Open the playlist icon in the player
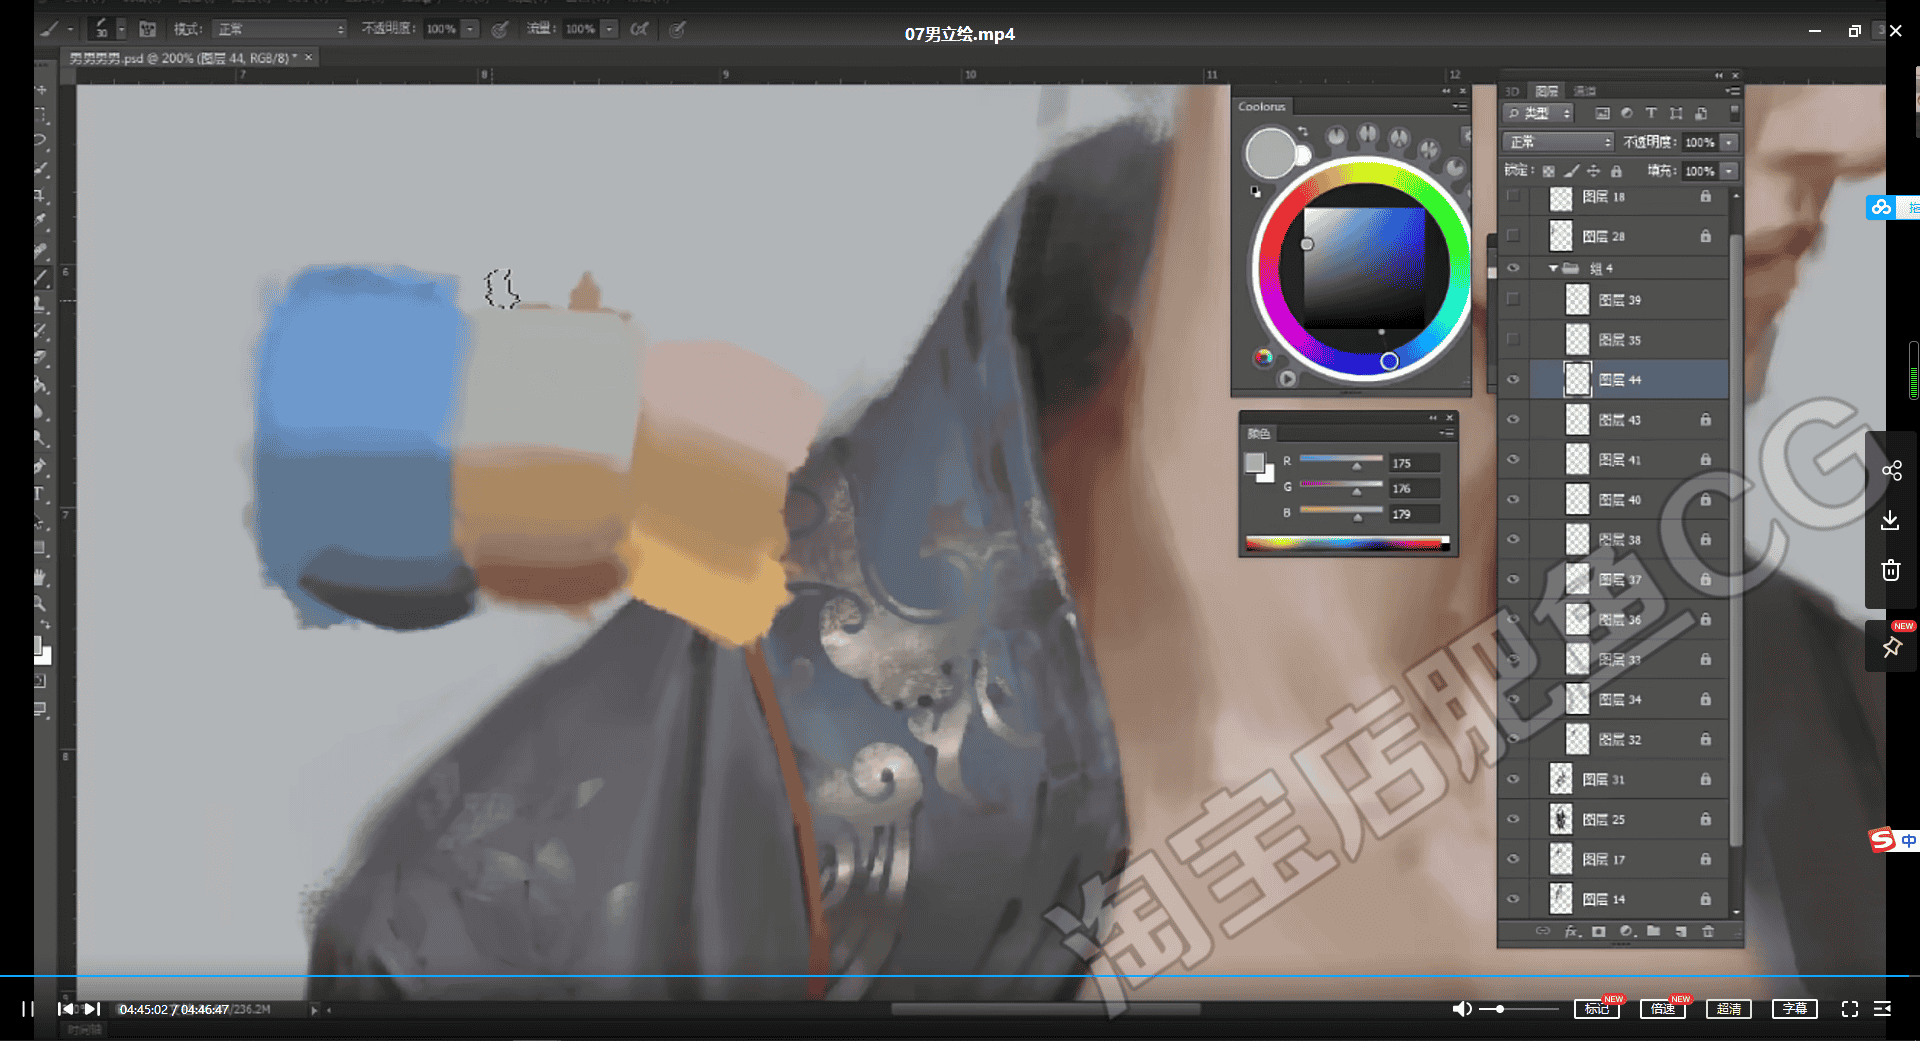1920x1041 pixels. (1882, 1009)
